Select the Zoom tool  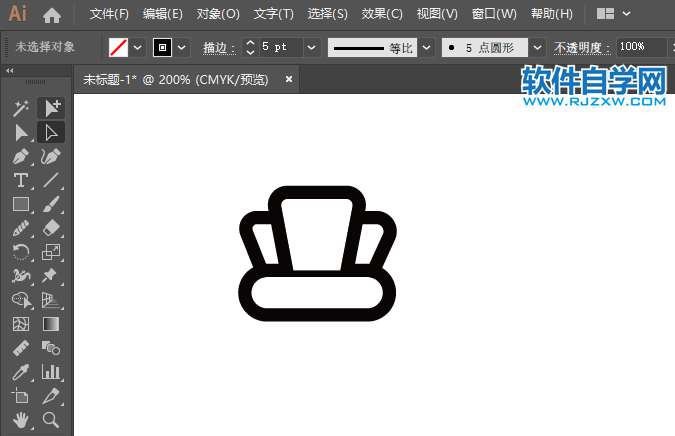pos(50,421)
